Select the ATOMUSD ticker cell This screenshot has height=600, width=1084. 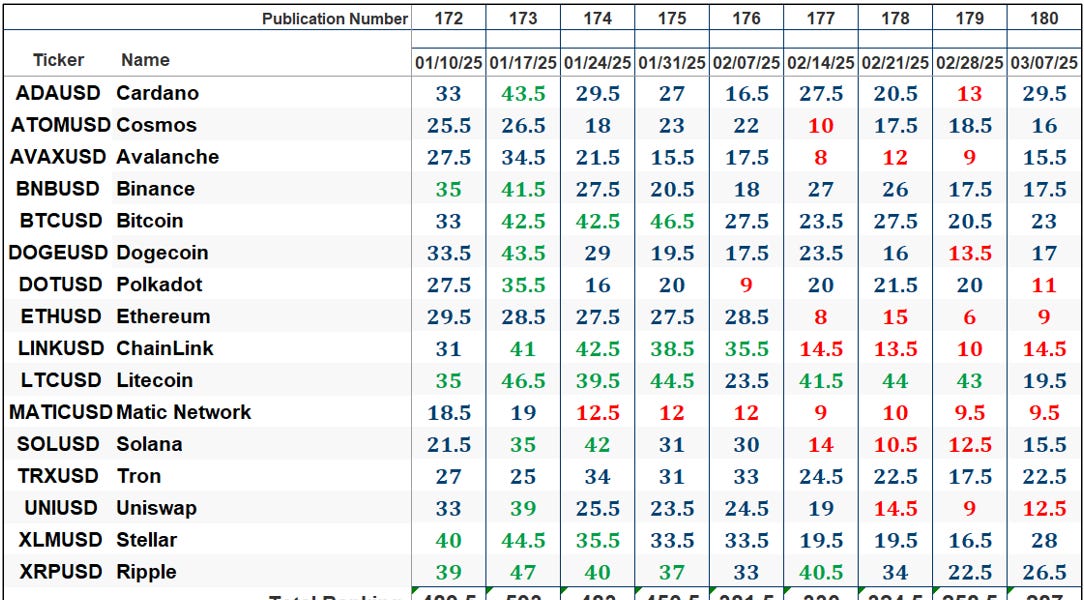[61, 125]
